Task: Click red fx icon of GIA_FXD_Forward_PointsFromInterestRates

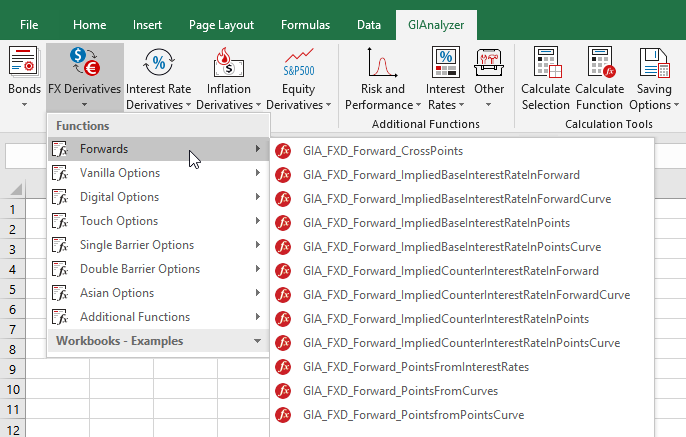Action: pyautogui.click(x=283, y=367)
